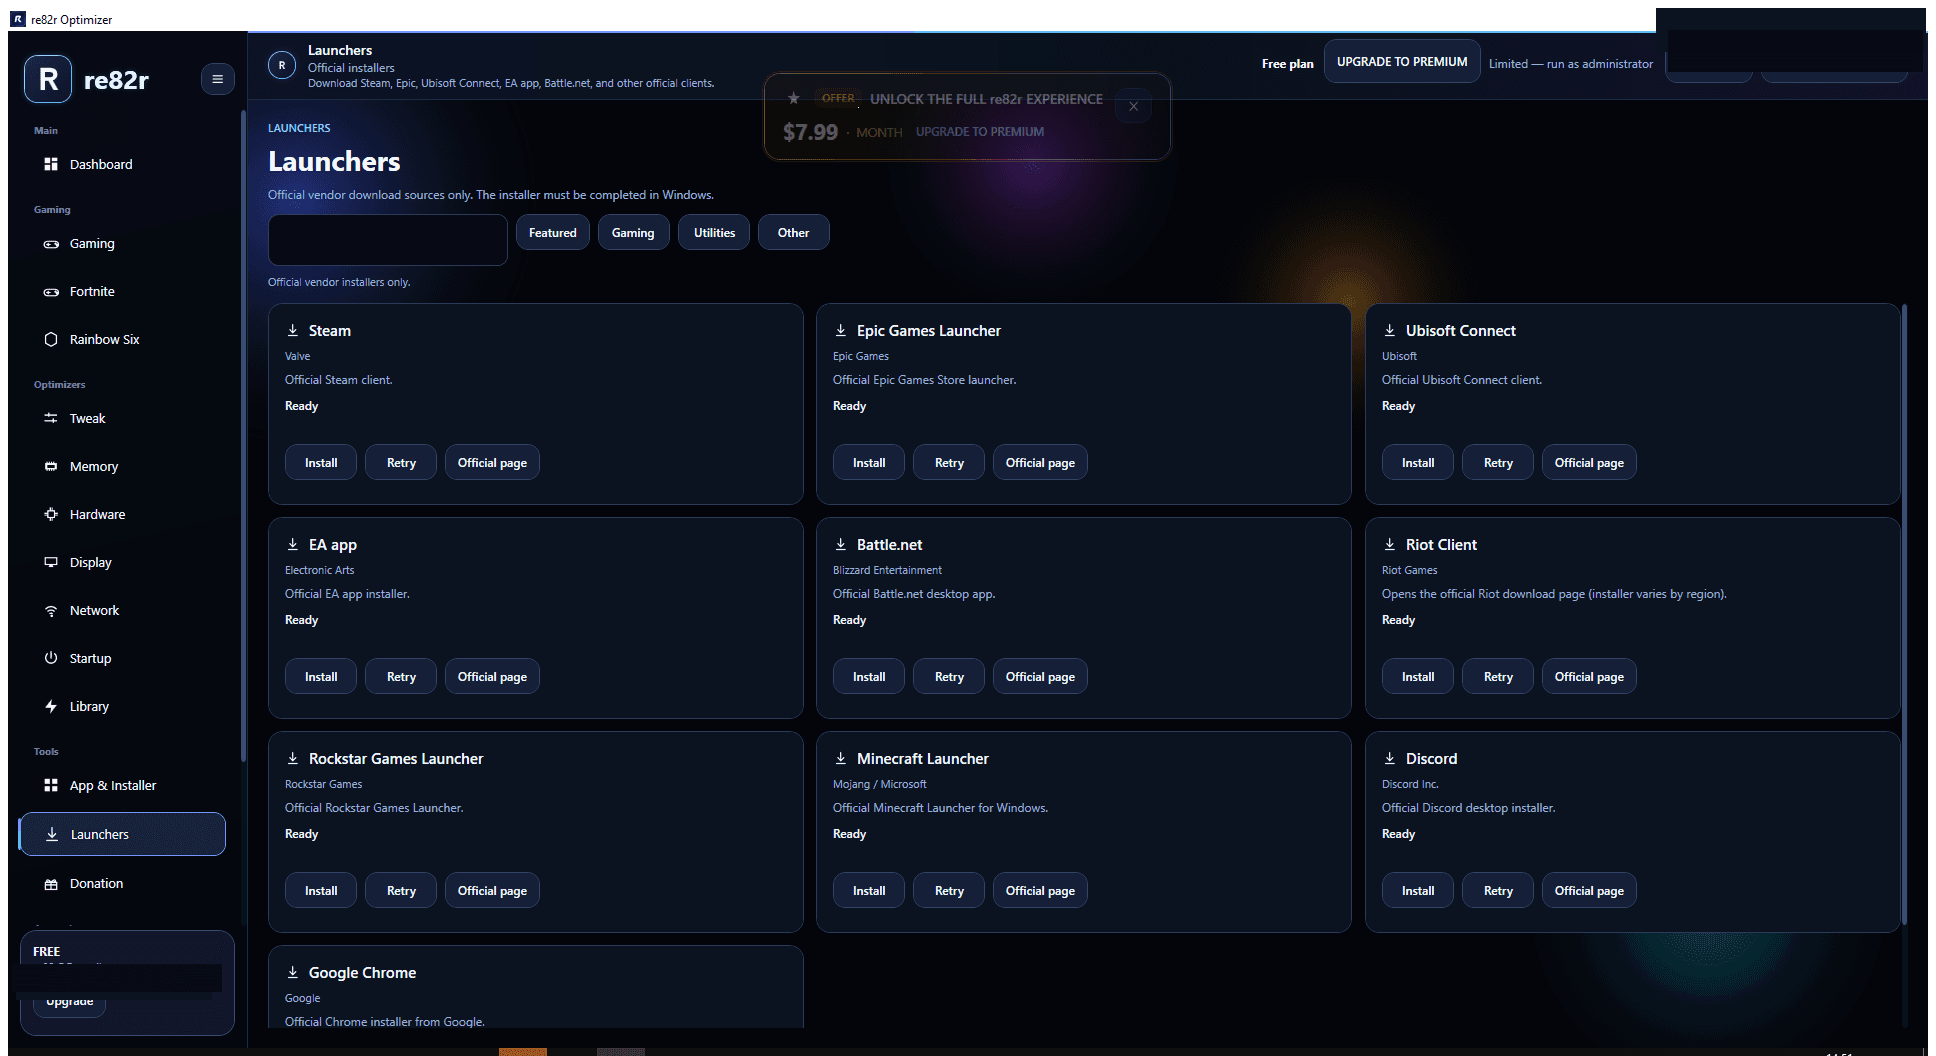Install Steam
Viewport: 1936px width, 1056px height.
pyautogui.click(x=321, y=463)
